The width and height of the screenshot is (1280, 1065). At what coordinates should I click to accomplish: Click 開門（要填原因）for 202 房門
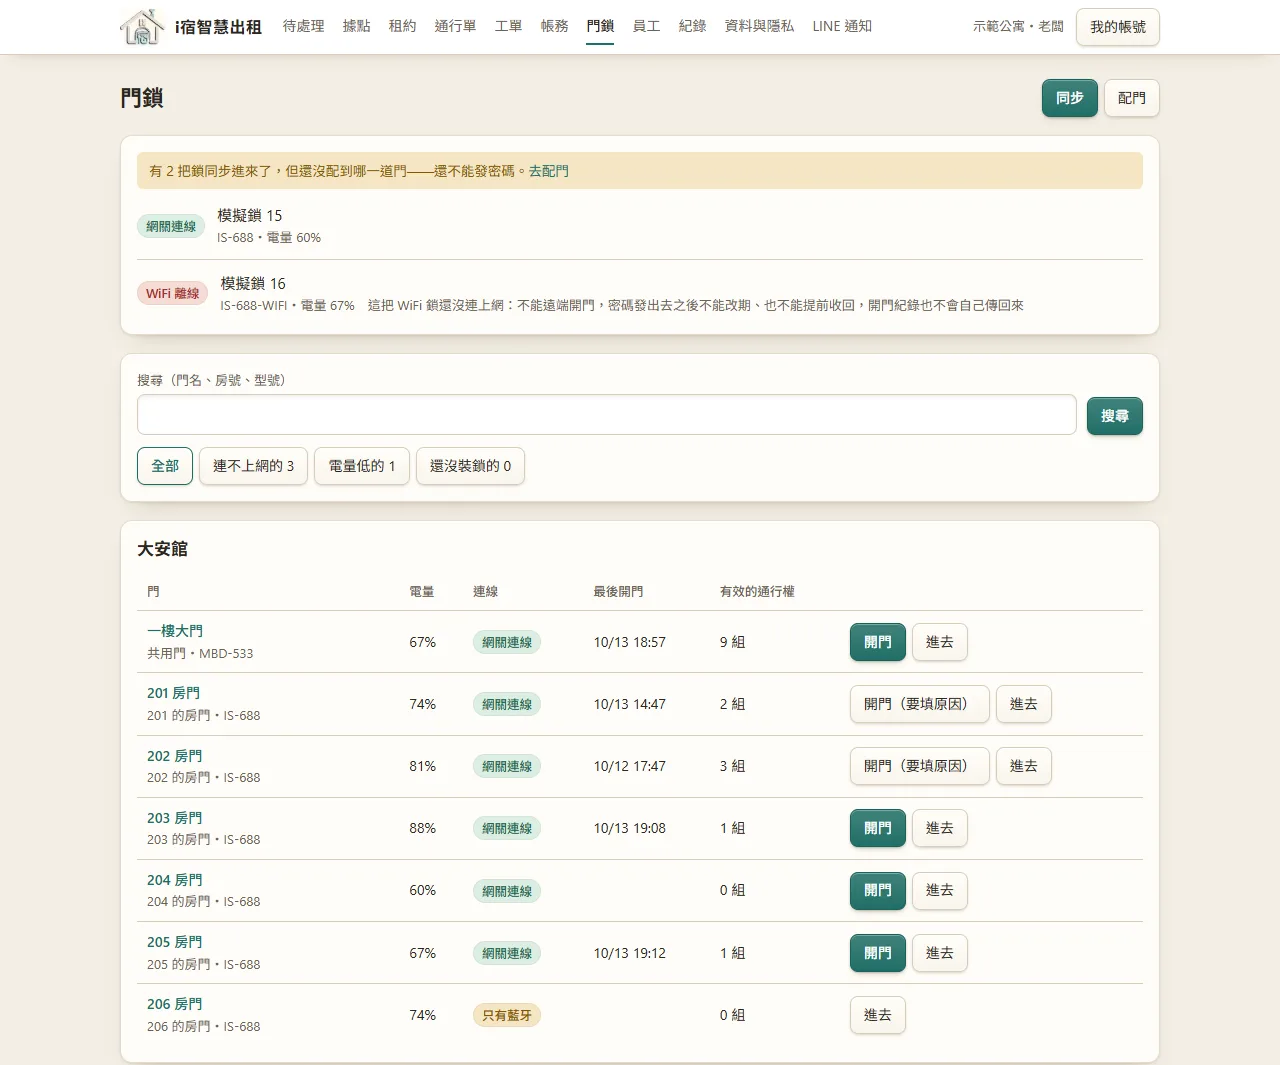click(x=920, y=766)
